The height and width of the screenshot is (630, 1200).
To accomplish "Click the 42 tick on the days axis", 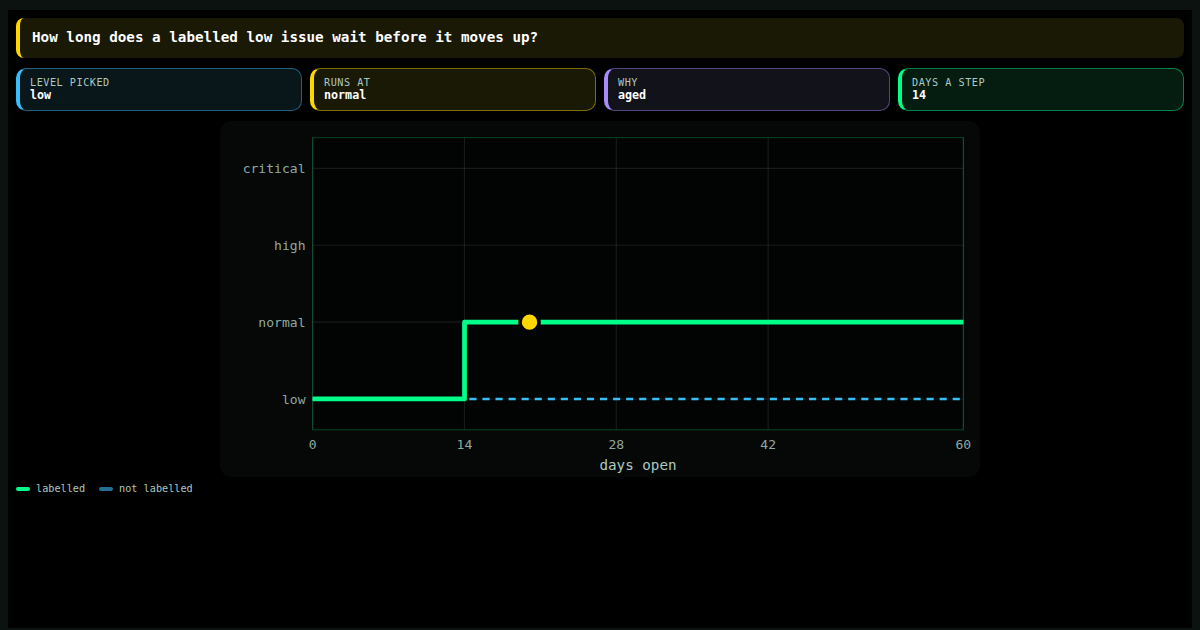I will click(x=768, y=445).
